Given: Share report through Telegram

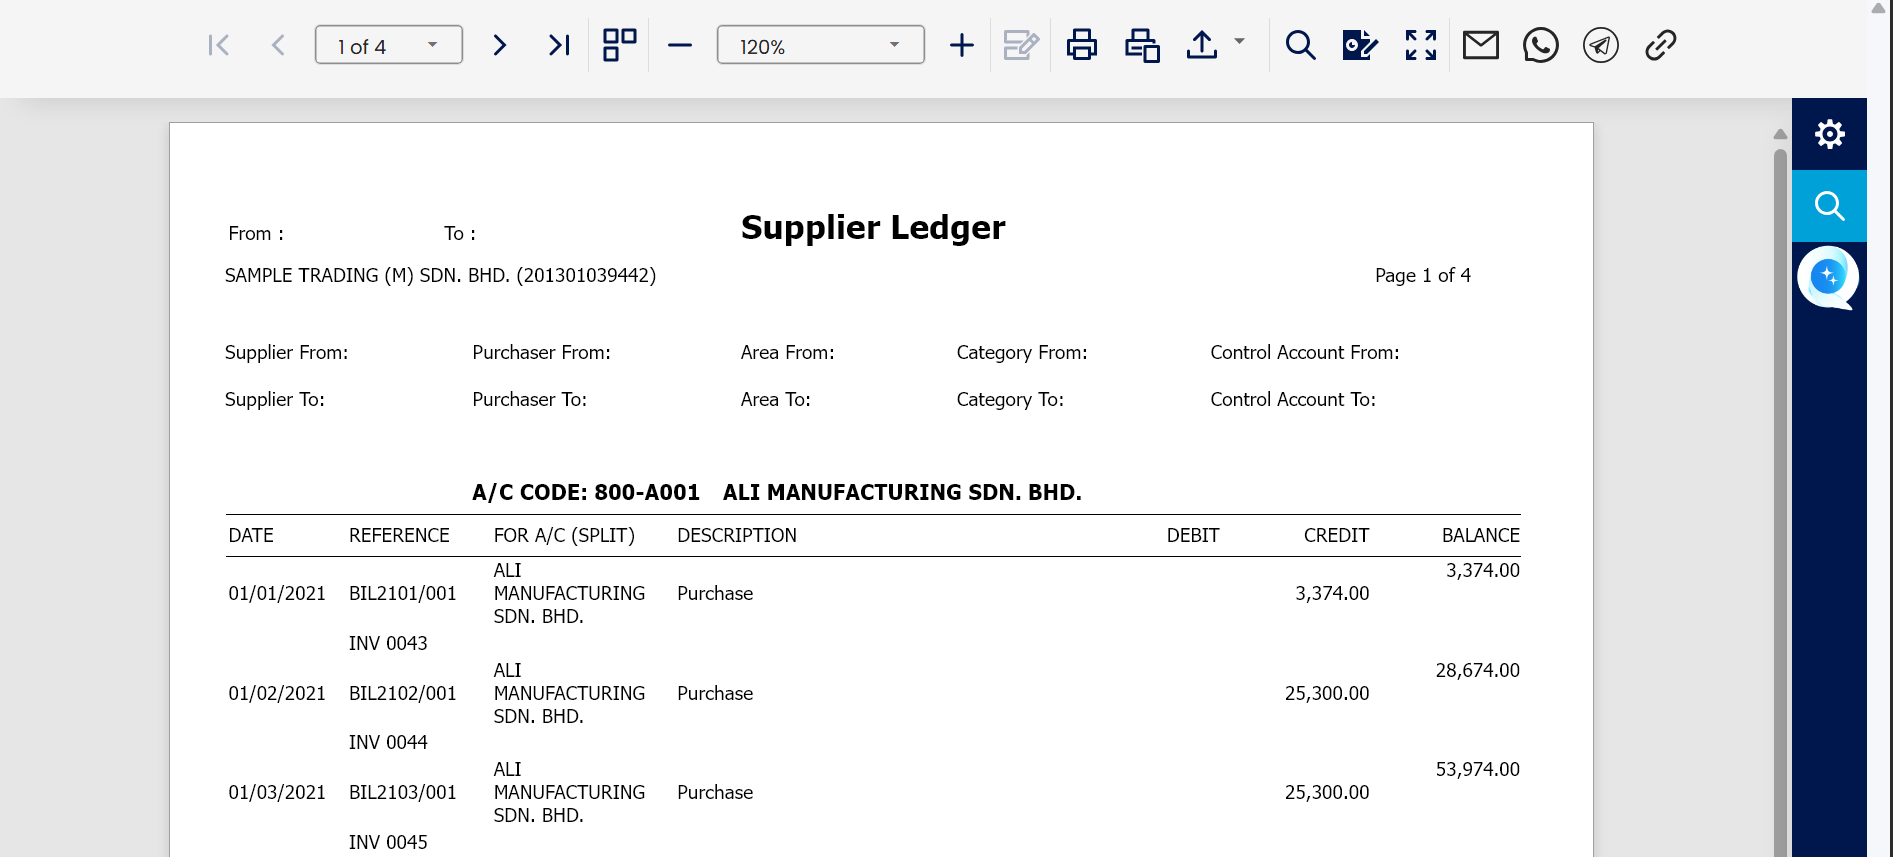Looking at the screenshot, I should 1600,45.
